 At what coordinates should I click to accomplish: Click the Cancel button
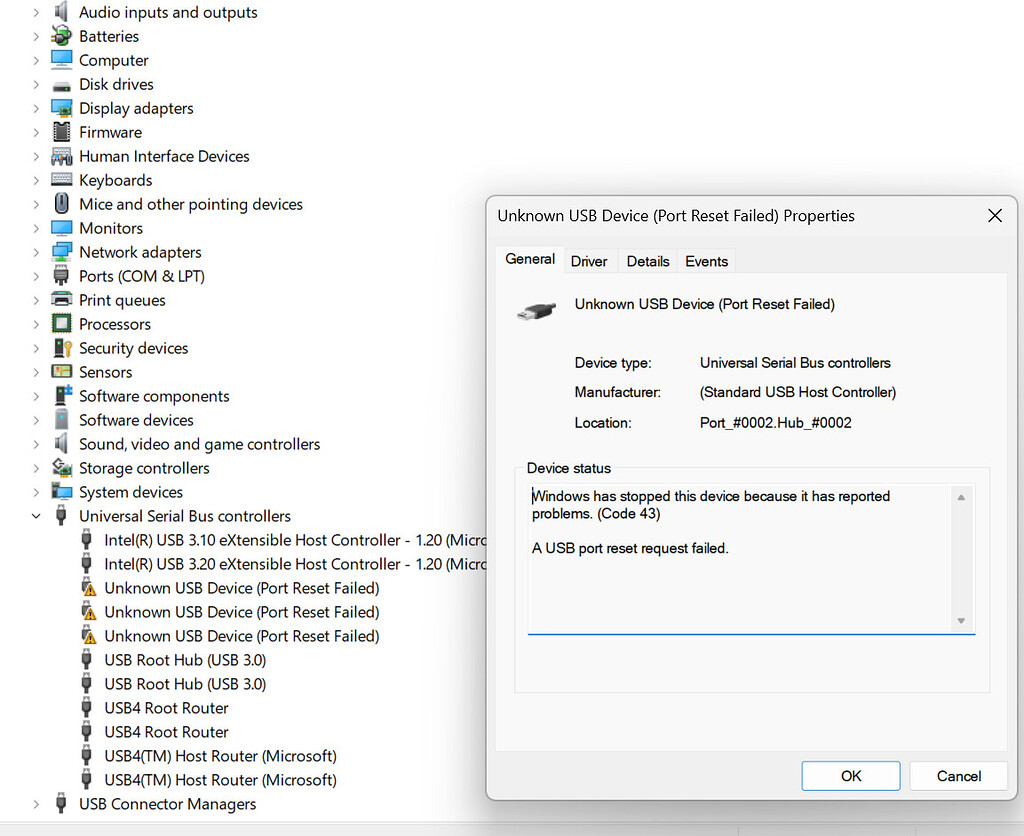(x=957, y=775)
